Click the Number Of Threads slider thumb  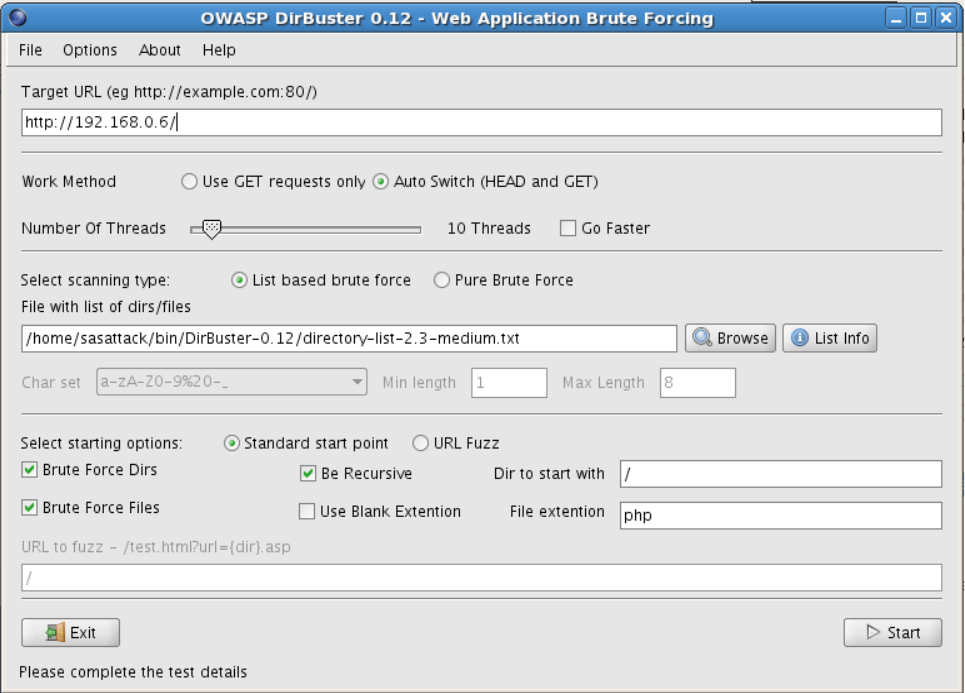211,230
